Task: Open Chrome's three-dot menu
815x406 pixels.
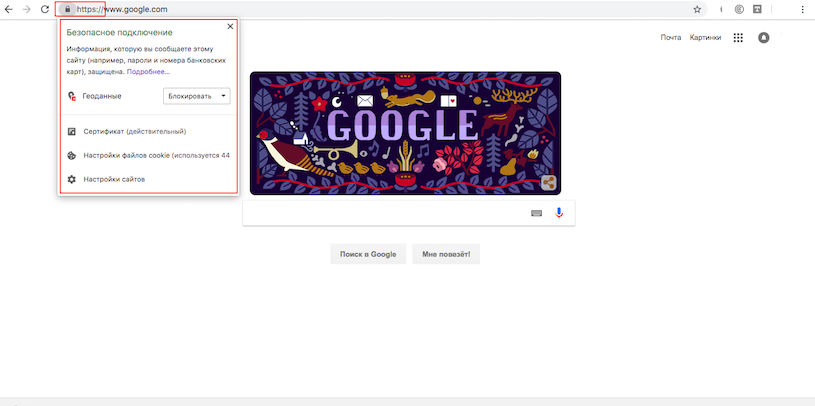Action: click(x=803, y=9)
